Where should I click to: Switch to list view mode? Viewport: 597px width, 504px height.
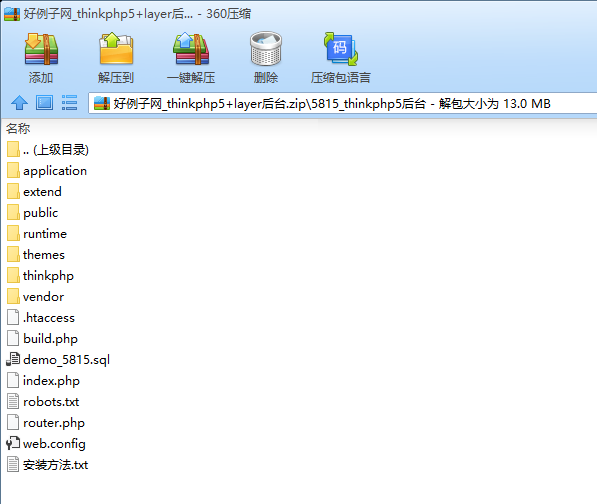pyautogui.click(x=69, y=103)
